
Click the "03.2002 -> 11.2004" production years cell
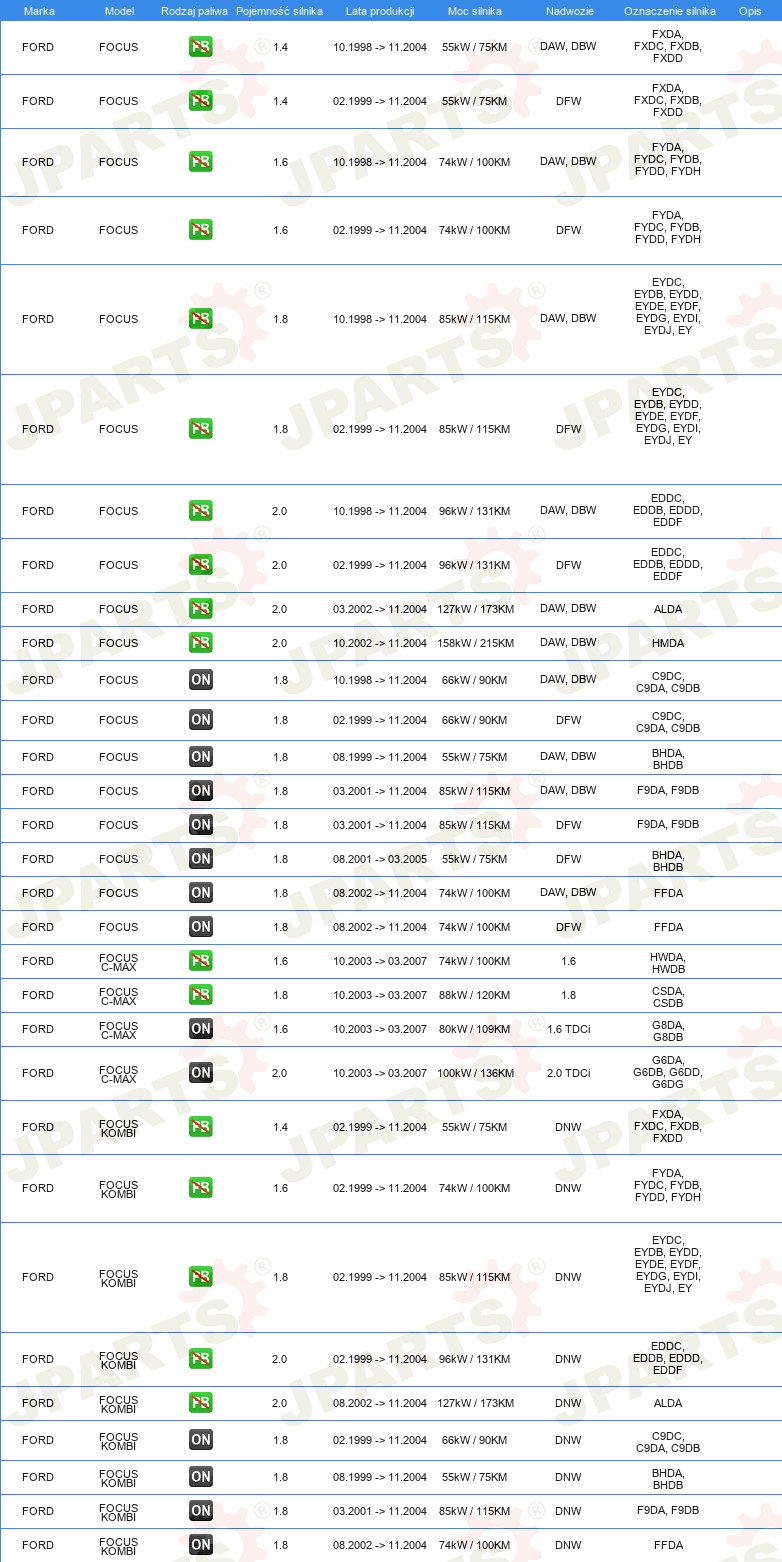click(x=380, y=609)
